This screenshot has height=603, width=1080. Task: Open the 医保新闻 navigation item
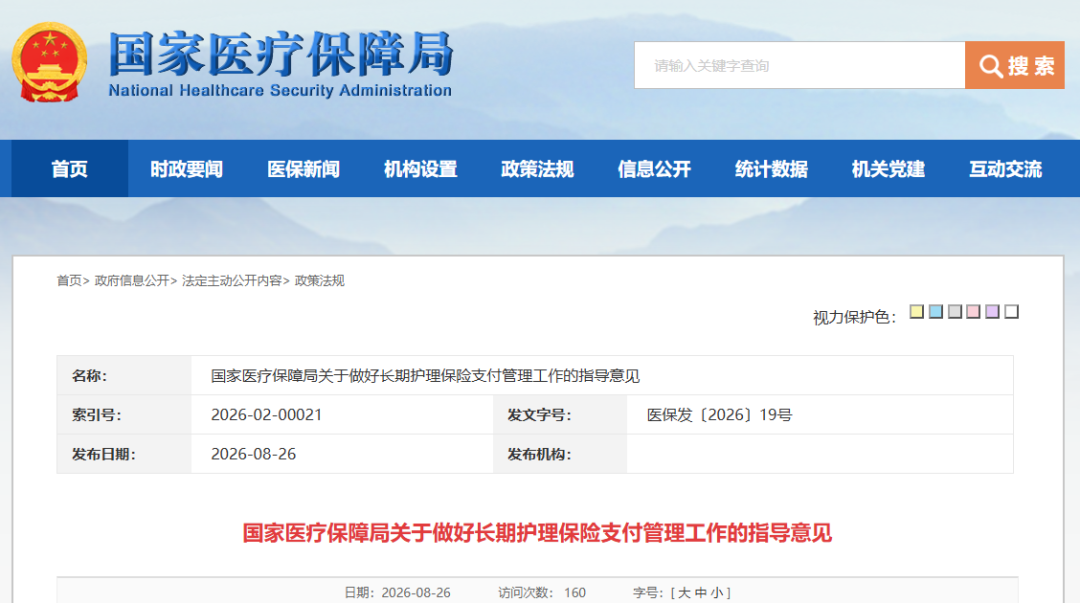pyautogui.click(x=304, y=169)
